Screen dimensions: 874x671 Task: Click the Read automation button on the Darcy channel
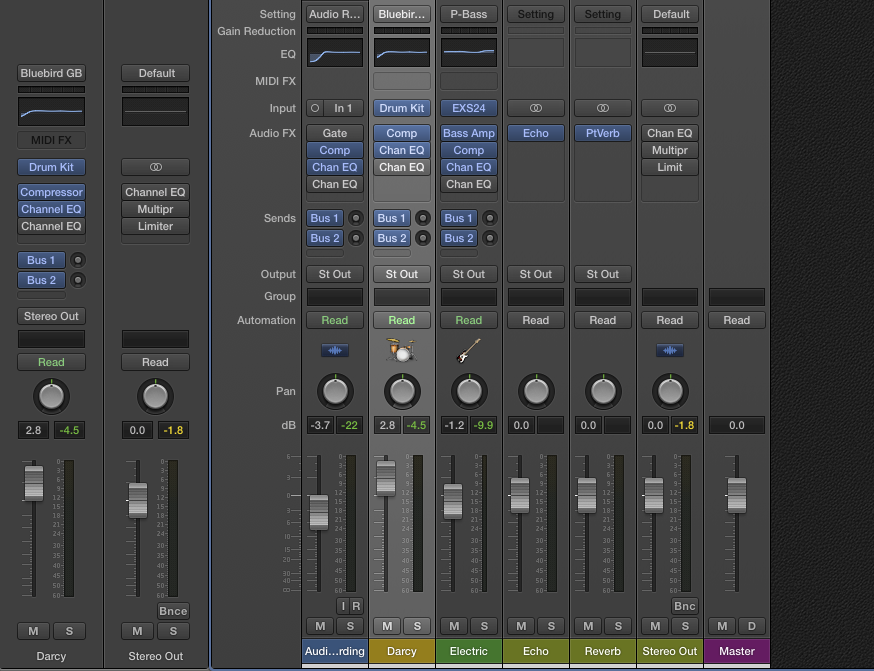[x=401, y=320]
